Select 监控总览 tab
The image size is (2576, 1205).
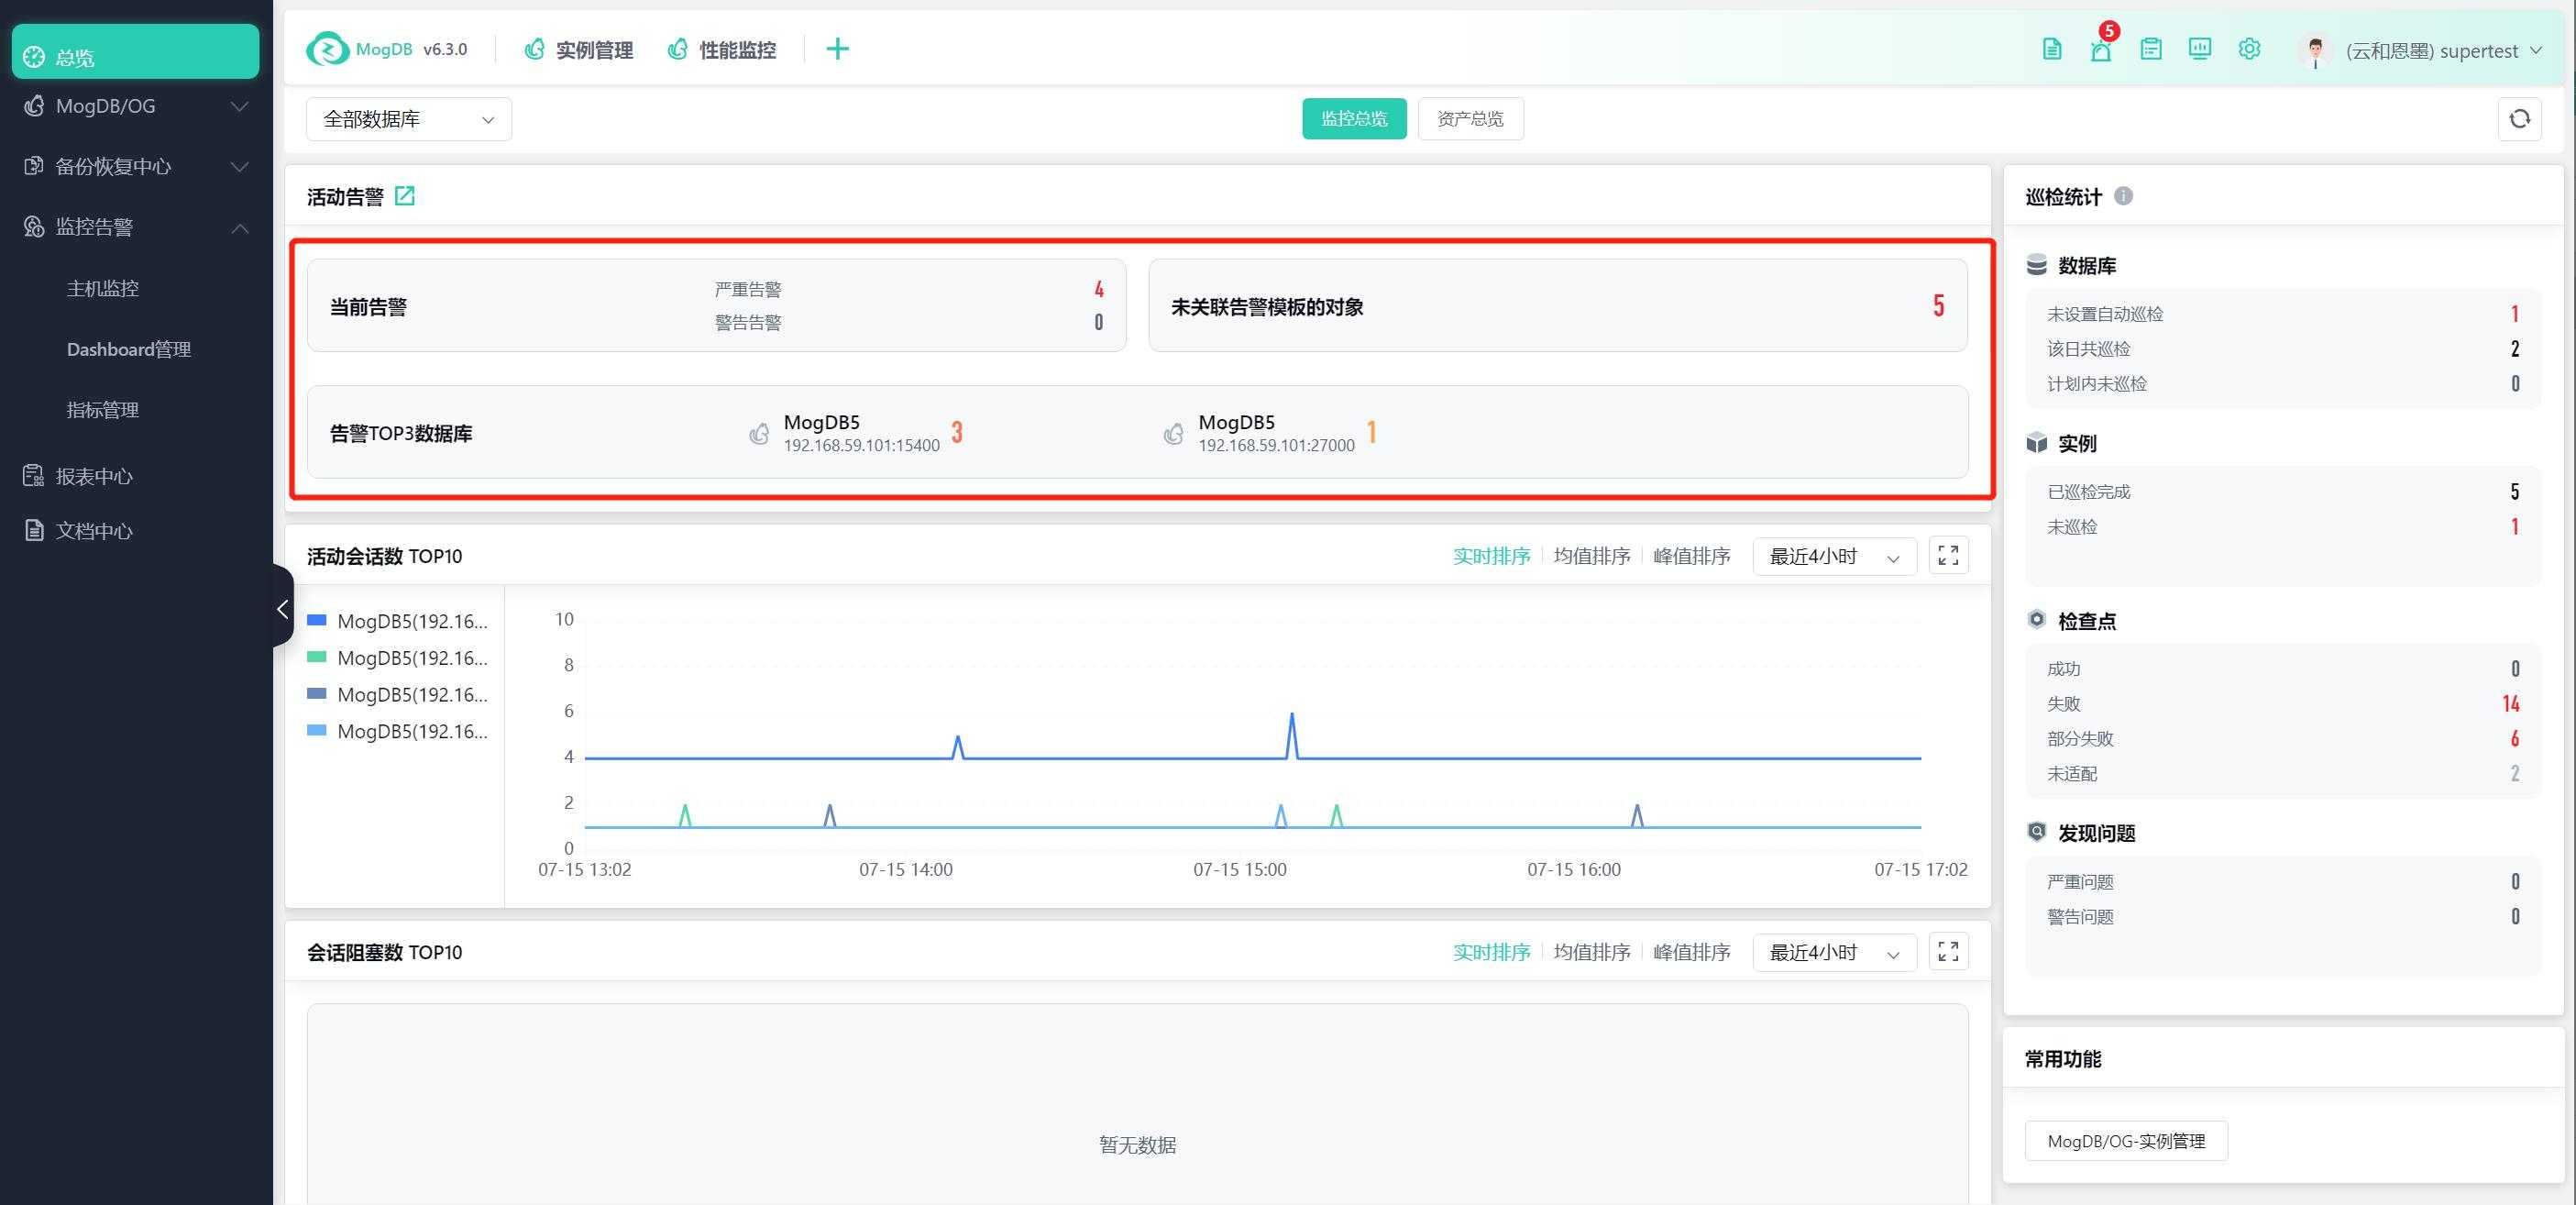(x=1354, y=119)
